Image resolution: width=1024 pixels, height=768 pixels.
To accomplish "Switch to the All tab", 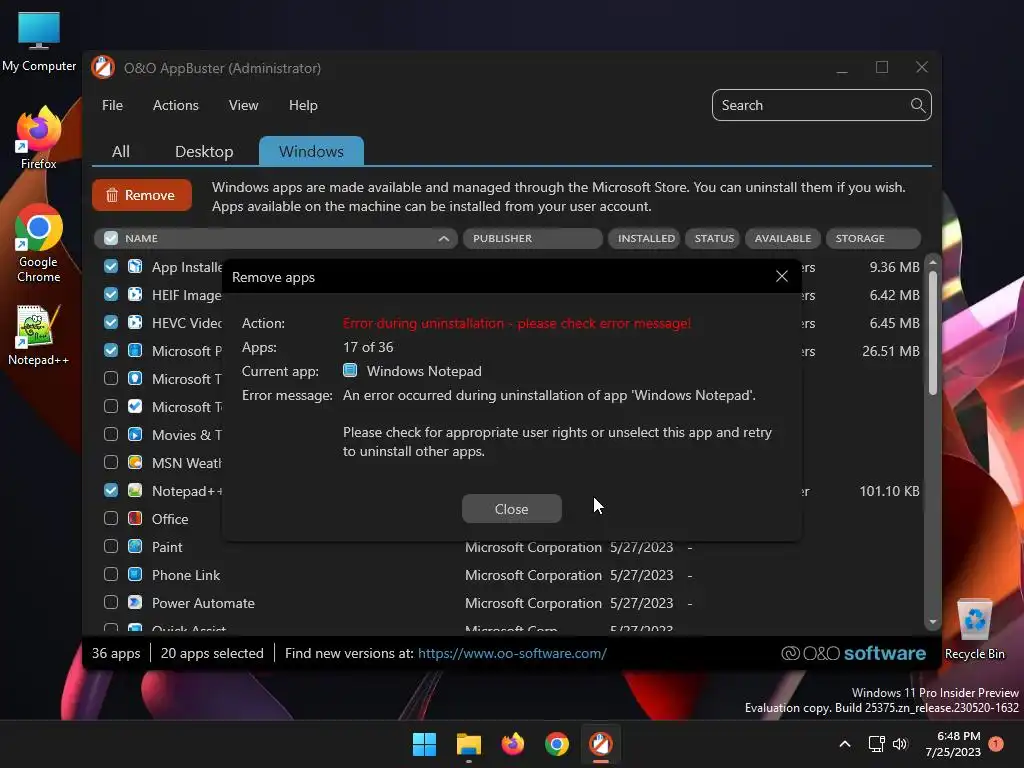I will point(121,152).
